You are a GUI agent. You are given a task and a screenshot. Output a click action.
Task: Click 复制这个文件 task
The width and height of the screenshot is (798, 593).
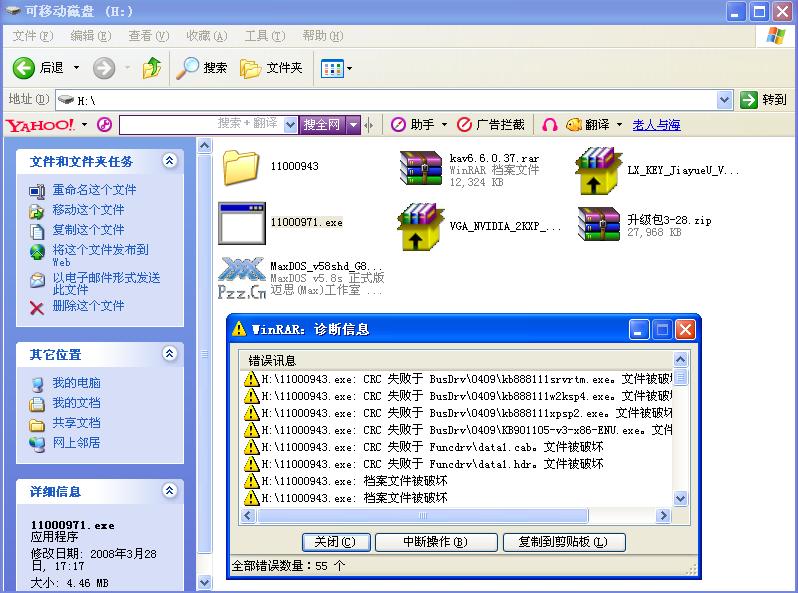88,230
